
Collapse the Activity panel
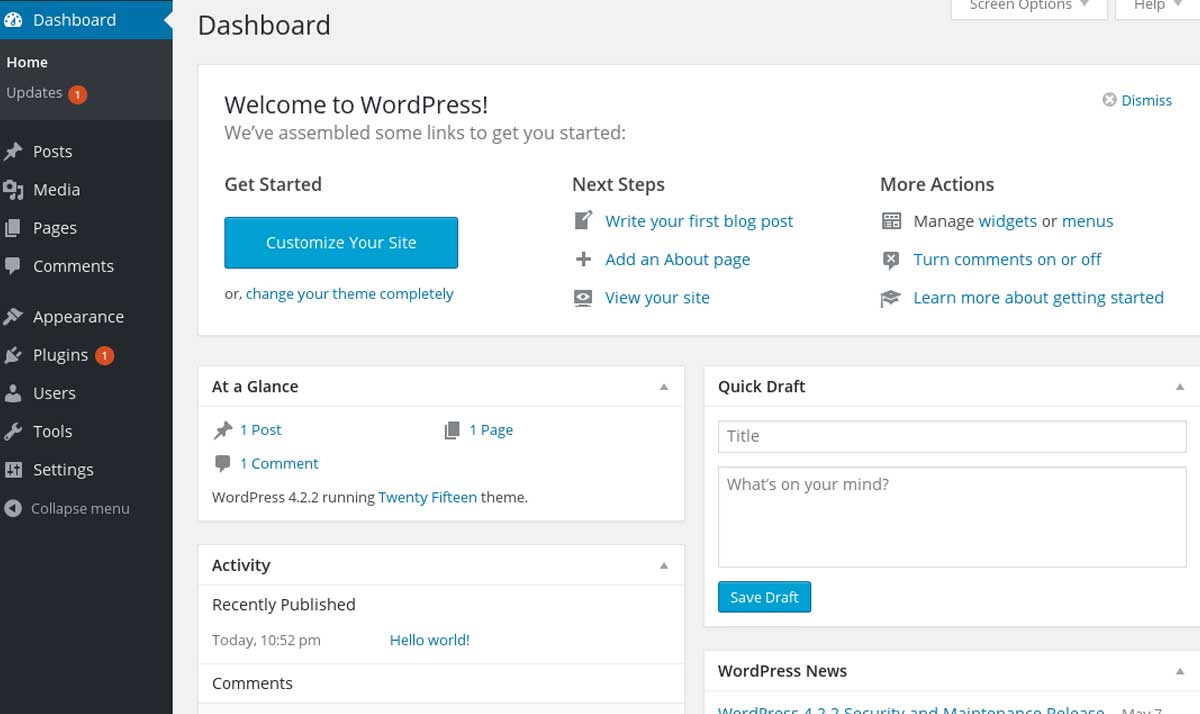click(x=663, y=565)
